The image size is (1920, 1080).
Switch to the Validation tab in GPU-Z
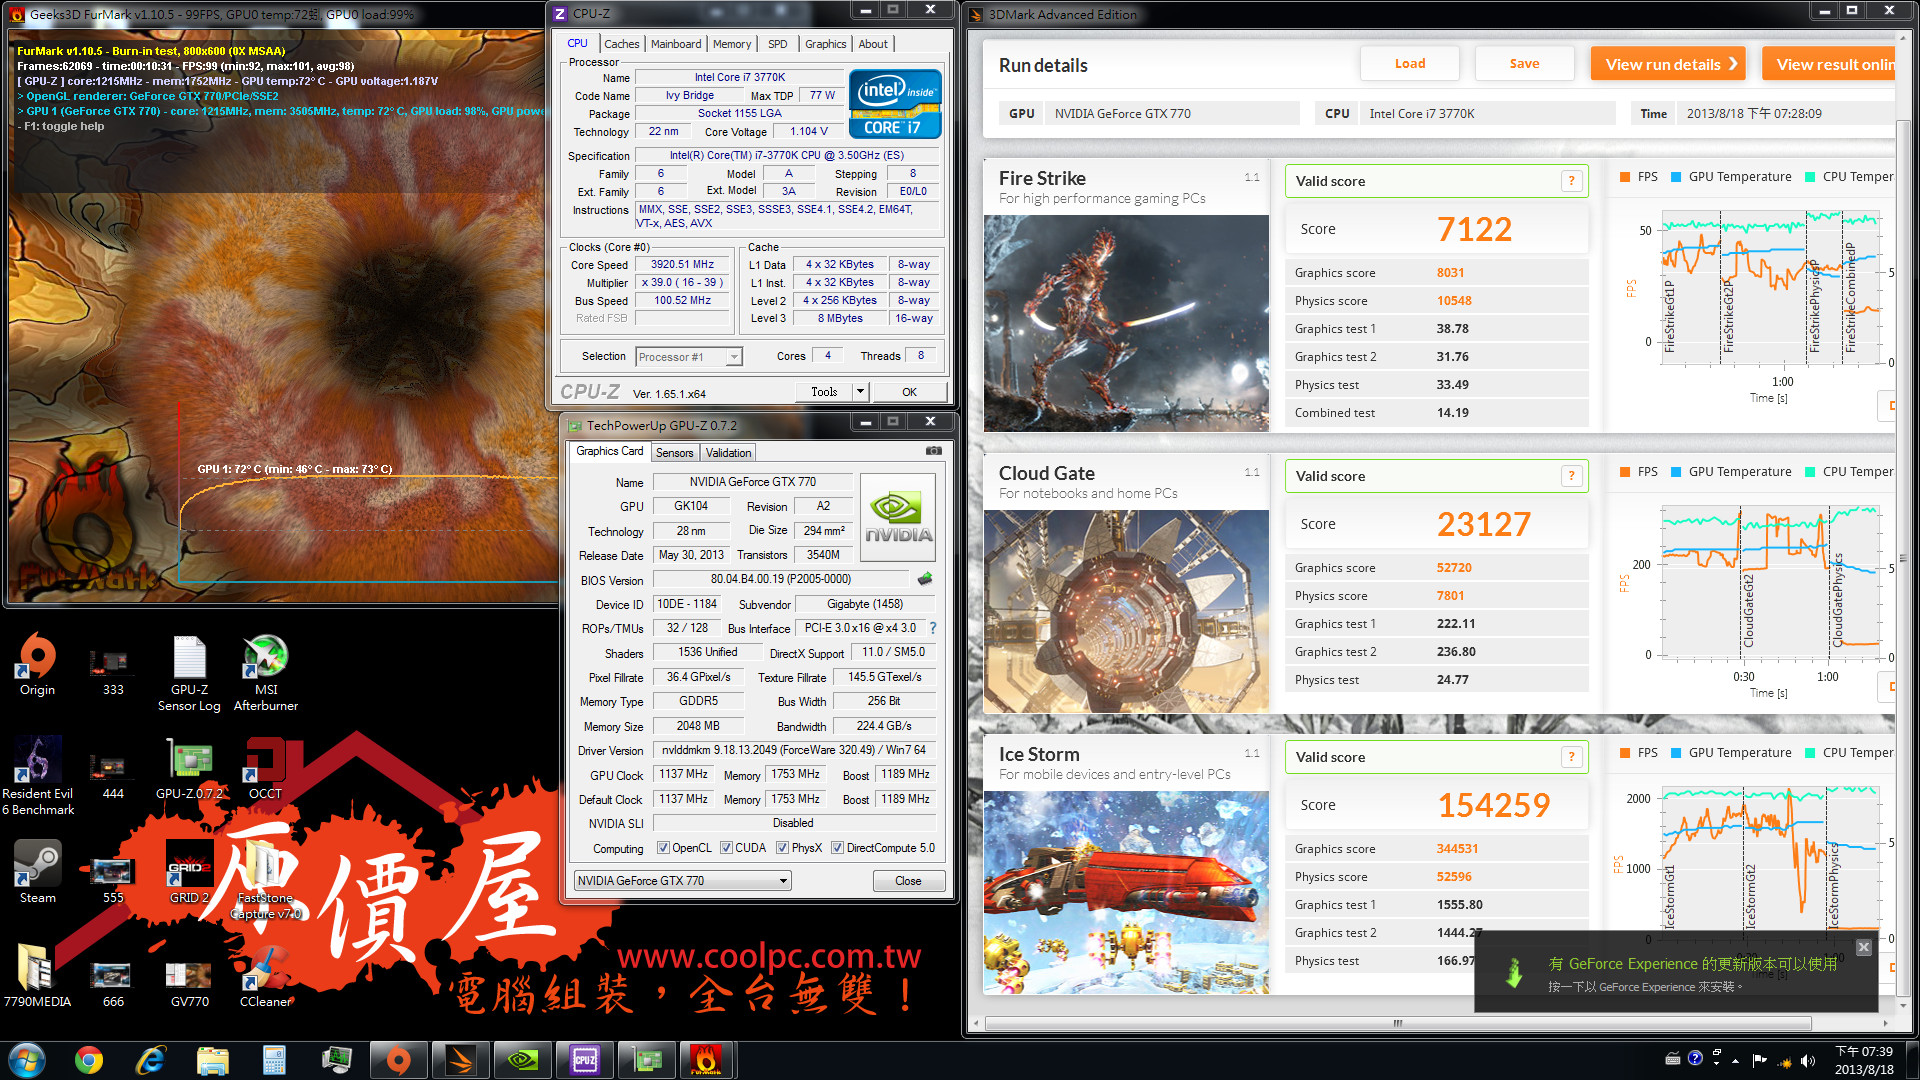pyautogui.click(x=728, y=453)
